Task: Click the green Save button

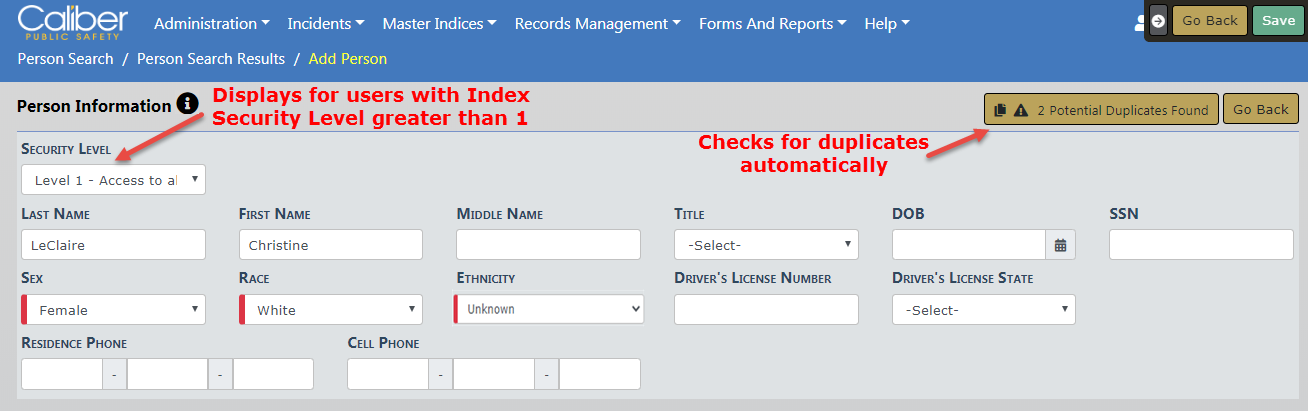Action: pyautogui.click(x=1278, y=21)
